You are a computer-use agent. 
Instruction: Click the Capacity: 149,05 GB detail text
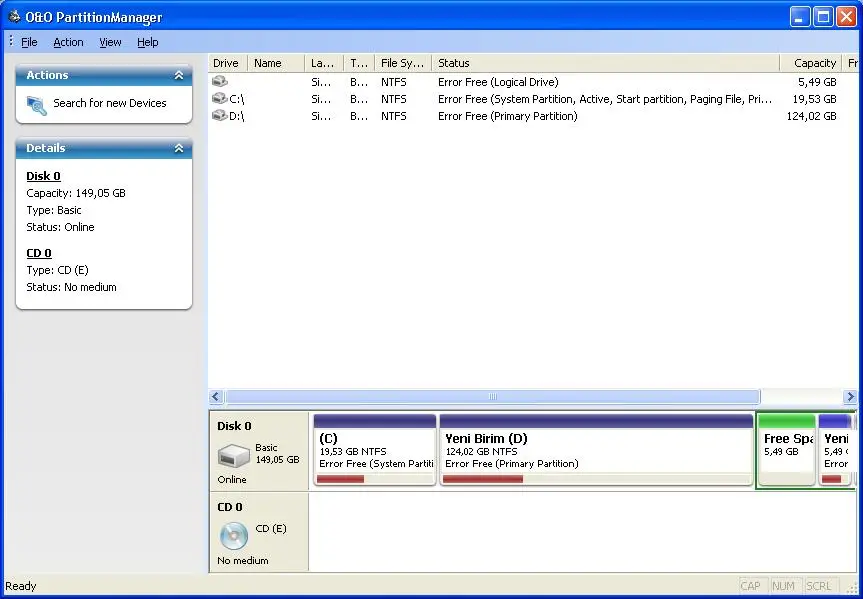[x=76, y=193]
